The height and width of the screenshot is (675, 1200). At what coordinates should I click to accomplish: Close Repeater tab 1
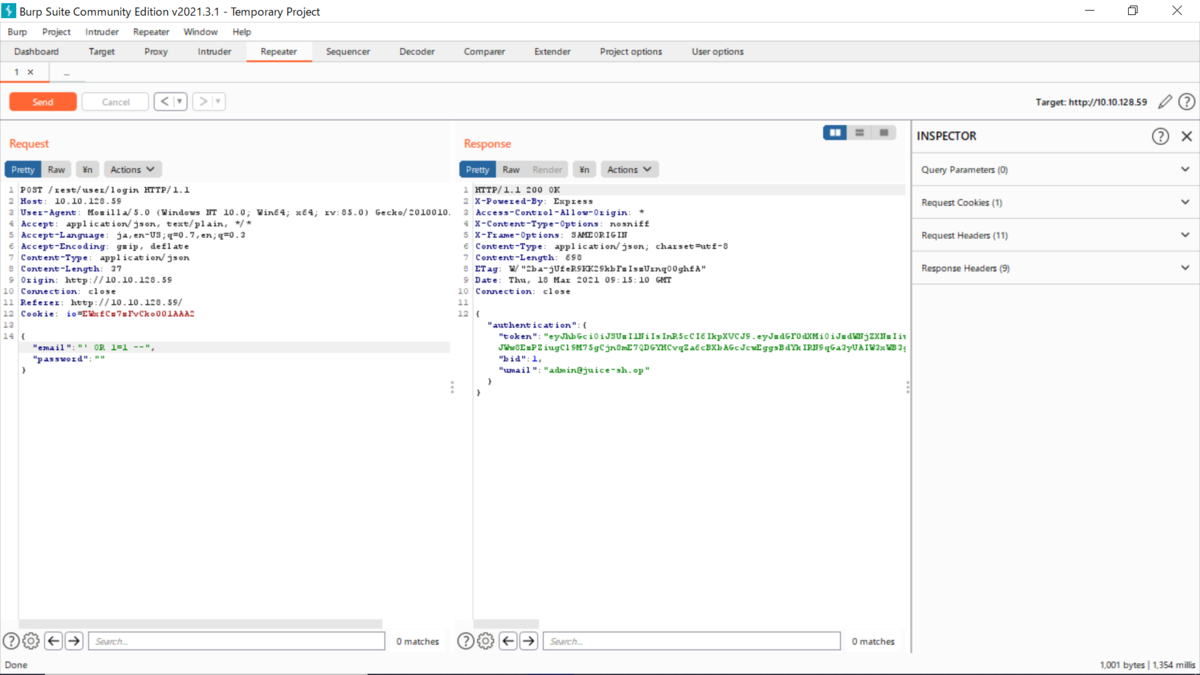(30, 73)
